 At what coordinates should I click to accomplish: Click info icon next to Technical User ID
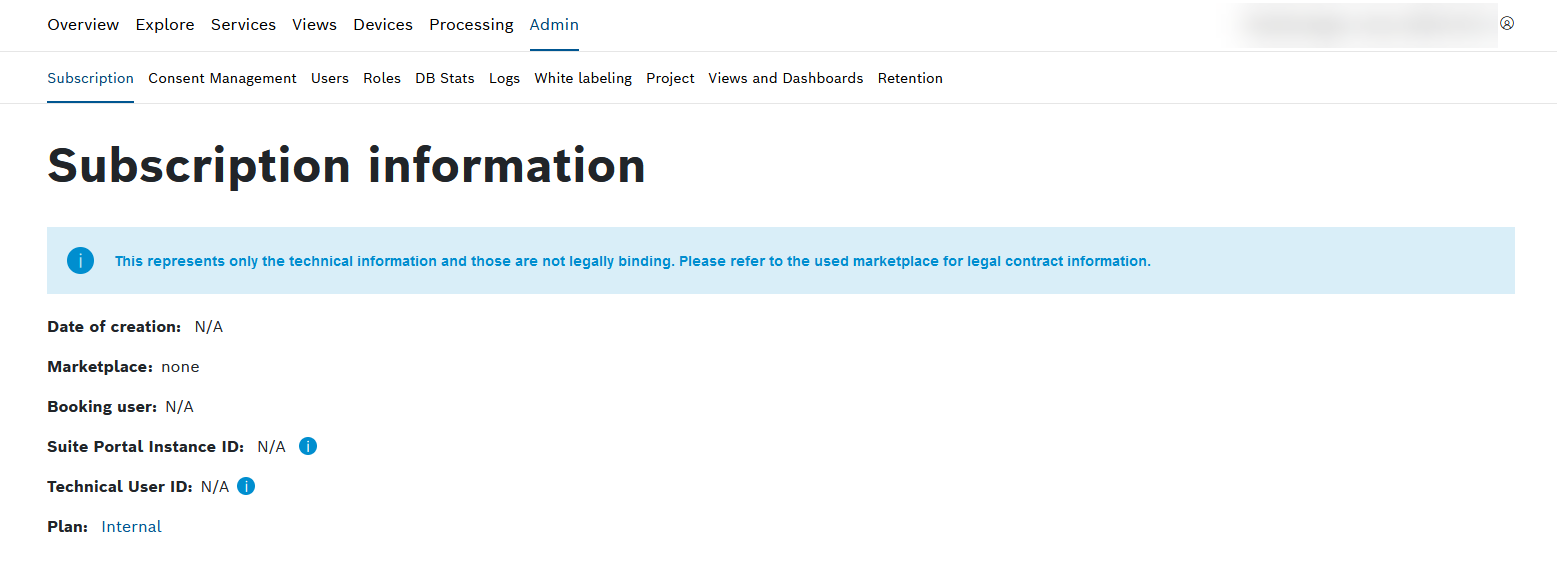click(246, 486)
